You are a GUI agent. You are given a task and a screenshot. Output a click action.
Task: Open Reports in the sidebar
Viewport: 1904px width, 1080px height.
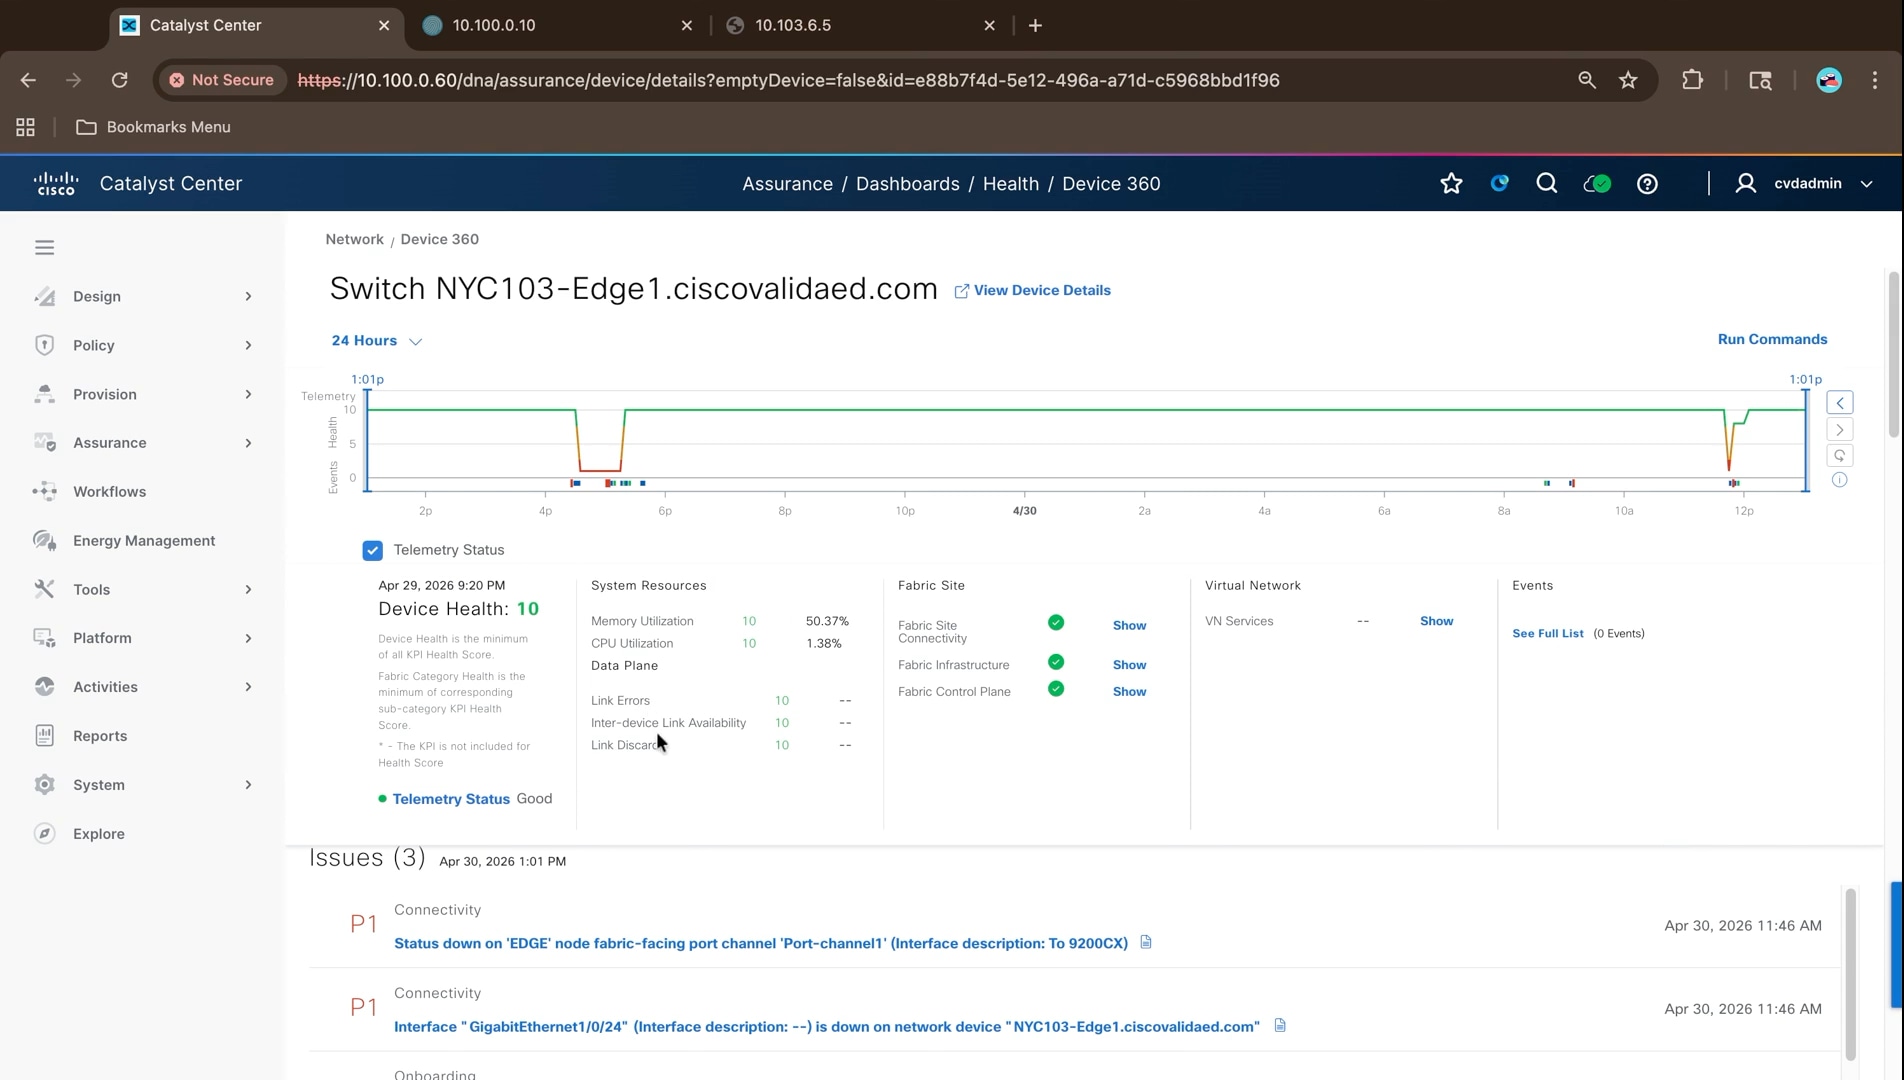[100, 736]
